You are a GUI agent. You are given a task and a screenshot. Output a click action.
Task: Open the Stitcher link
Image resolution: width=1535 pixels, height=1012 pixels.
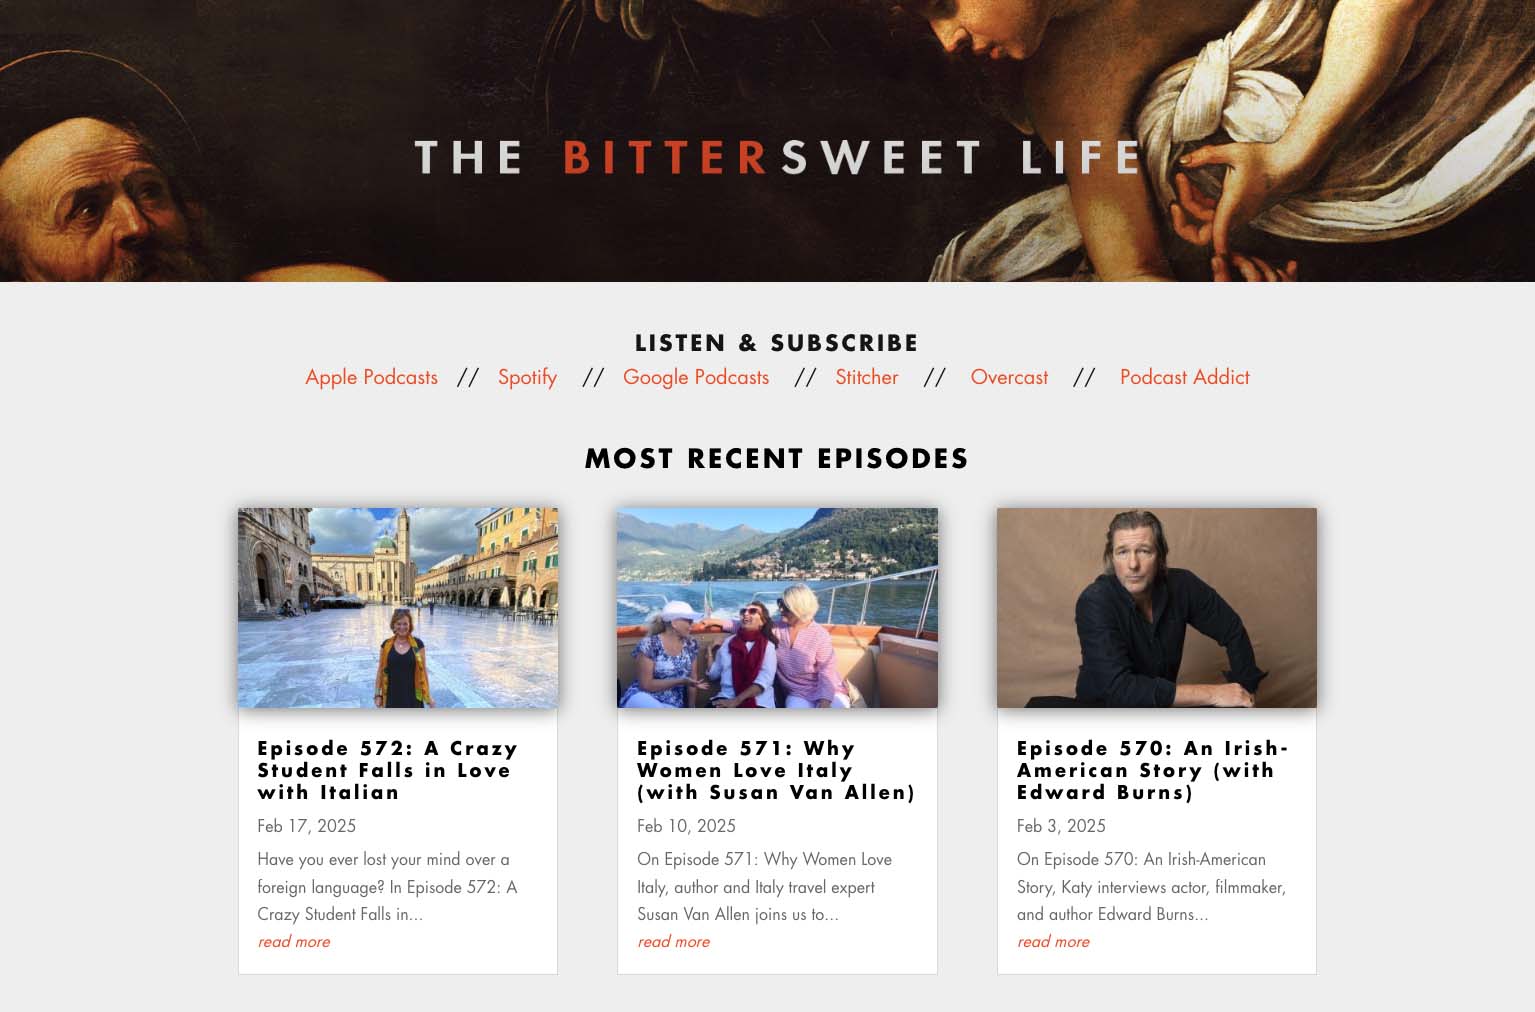tap(867, 377)
